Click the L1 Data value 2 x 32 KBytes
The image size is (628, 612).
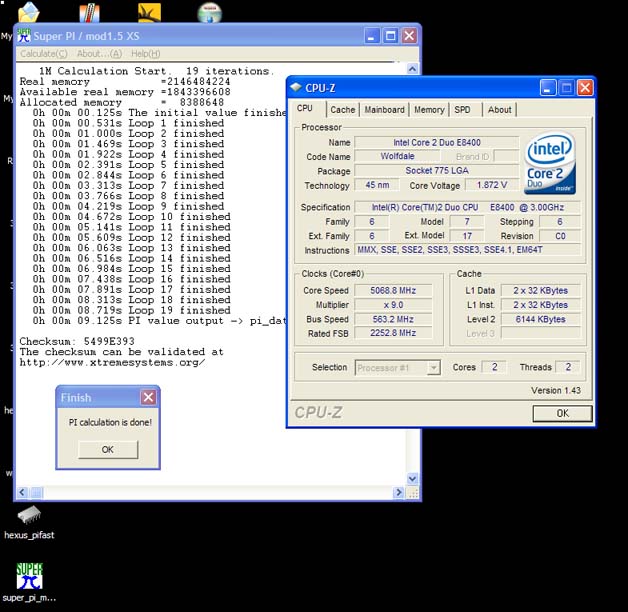click(x=541, y=290)
